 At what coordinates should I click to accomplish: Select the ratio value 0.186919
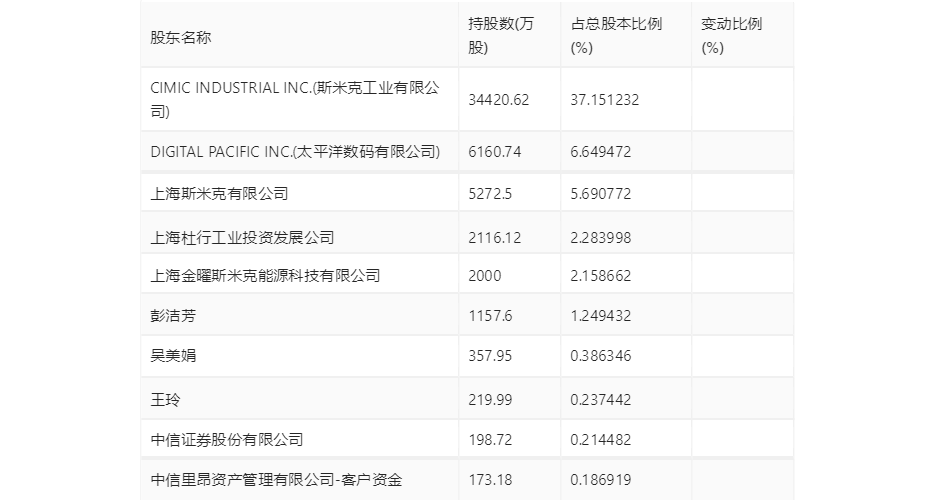[x=600, y=480]
